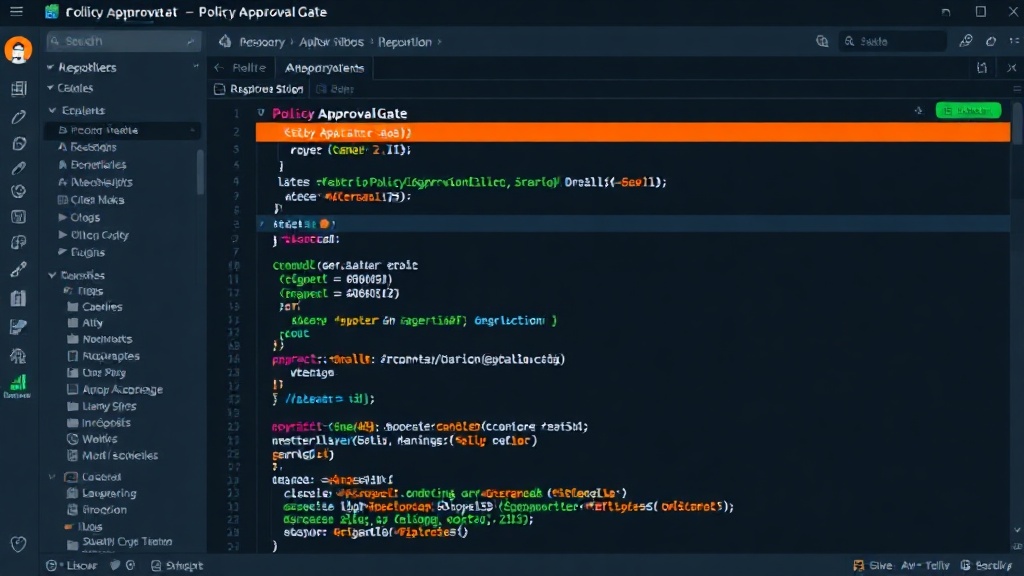Image resolution: width=1024 pixels, height=576 pixels.
Task: Click the sidebar search field
Action: [x=123, y=41]
